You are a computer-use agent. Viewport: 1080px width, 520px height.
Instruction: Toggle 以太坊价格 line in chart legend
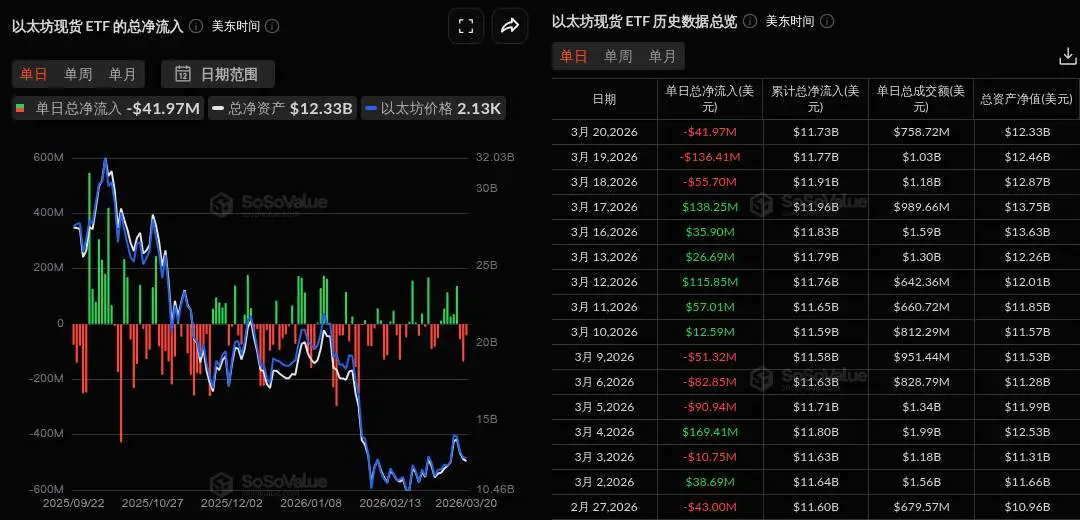[433, 108]
